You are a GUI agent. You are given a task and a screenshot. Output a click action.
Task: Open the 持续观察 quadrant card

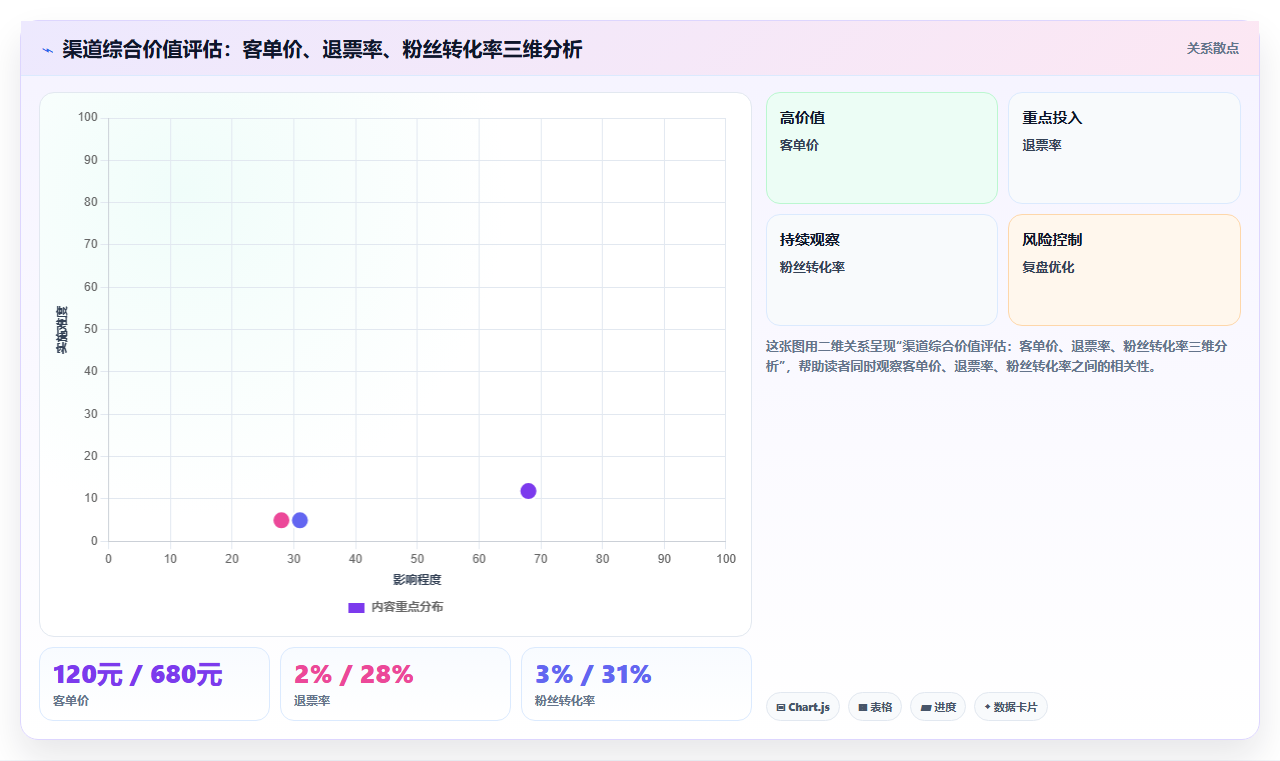point(882,270)
